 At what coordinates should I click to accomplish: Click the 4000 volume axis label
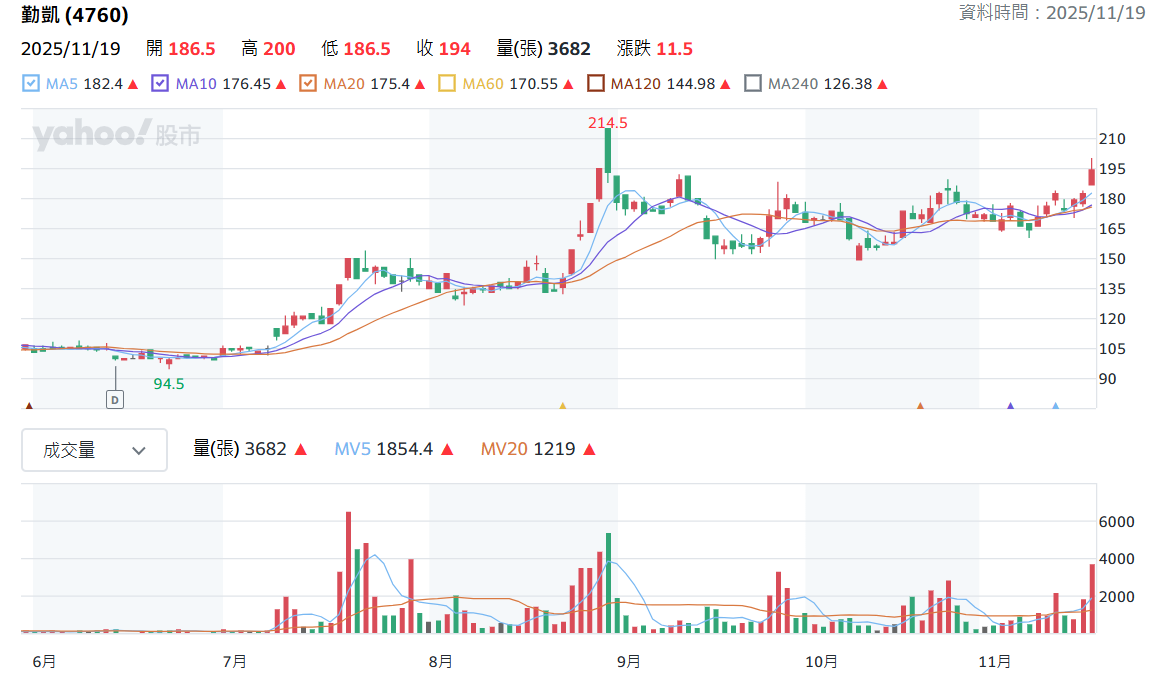click(x=1117, y=559)
